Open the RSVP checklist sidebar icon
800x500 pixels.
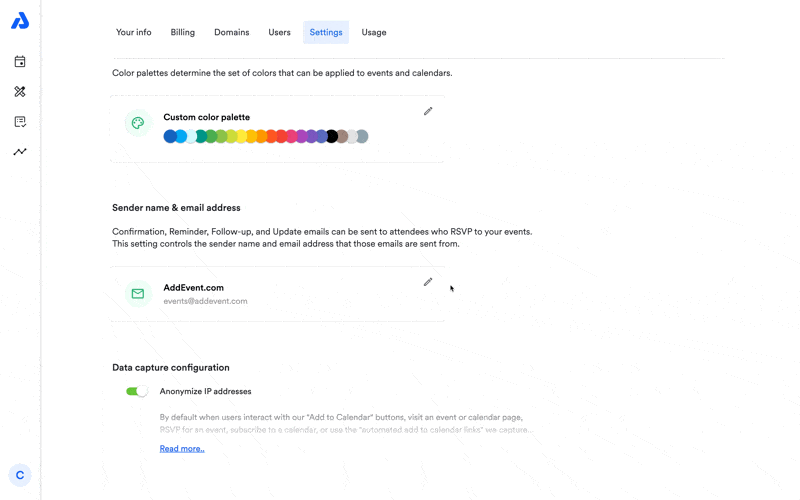[x=20, y=121]
